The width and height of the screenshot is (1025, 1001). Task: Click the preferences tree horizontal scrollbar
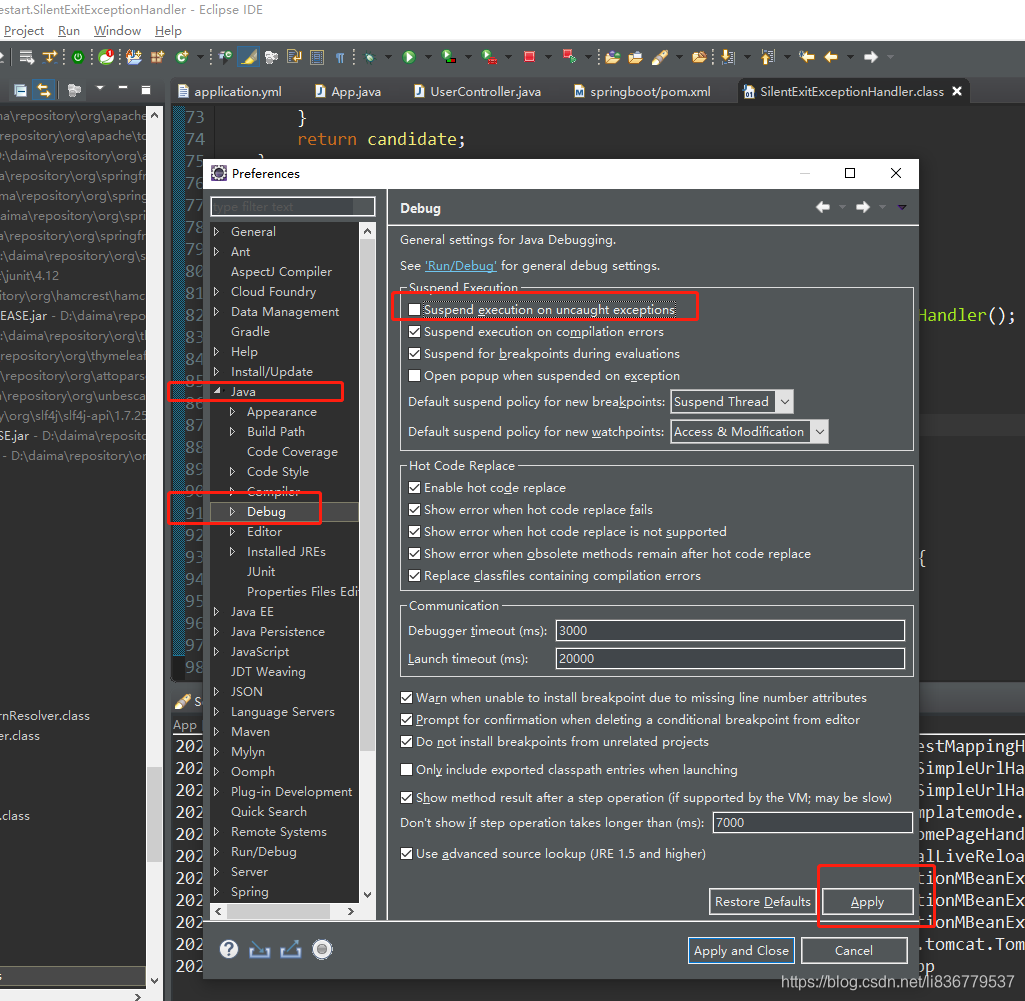[277, 911]
